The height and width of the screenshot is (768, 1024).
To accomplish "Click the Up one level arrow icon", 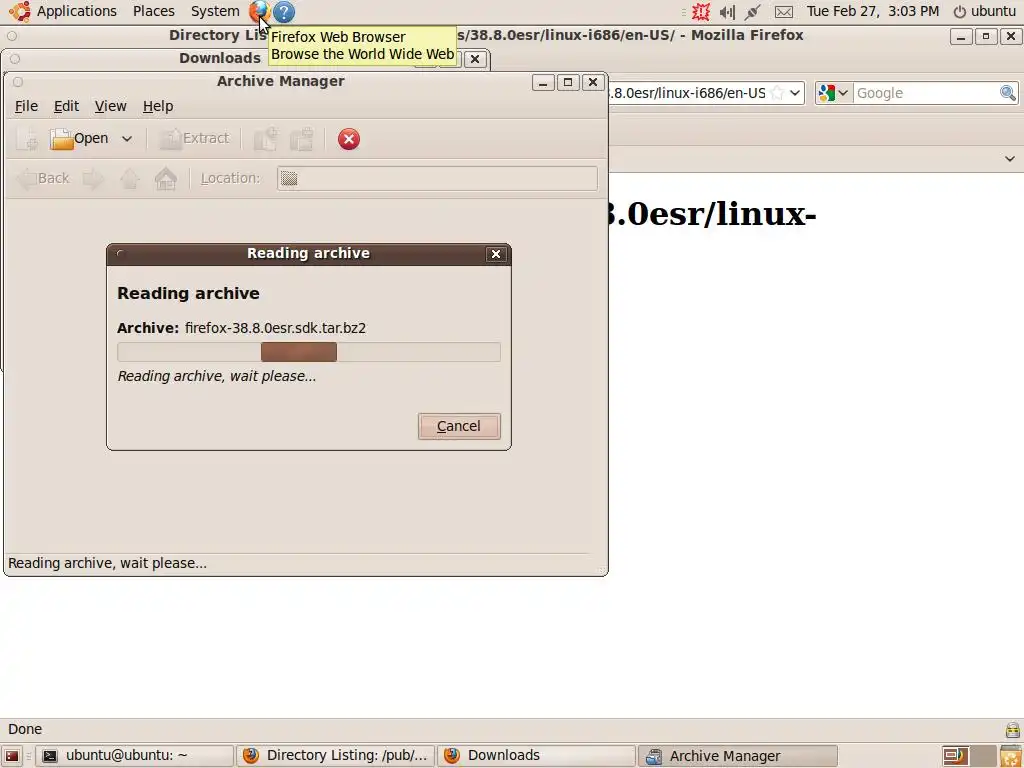I will pos(129,178).
